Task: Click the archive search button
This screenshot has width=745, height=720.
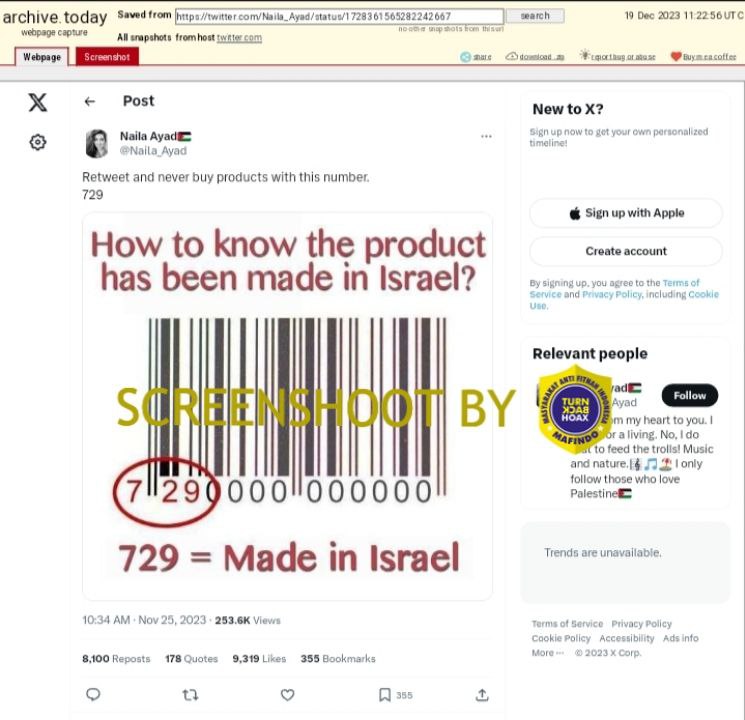Action: (x=535, y=16)
